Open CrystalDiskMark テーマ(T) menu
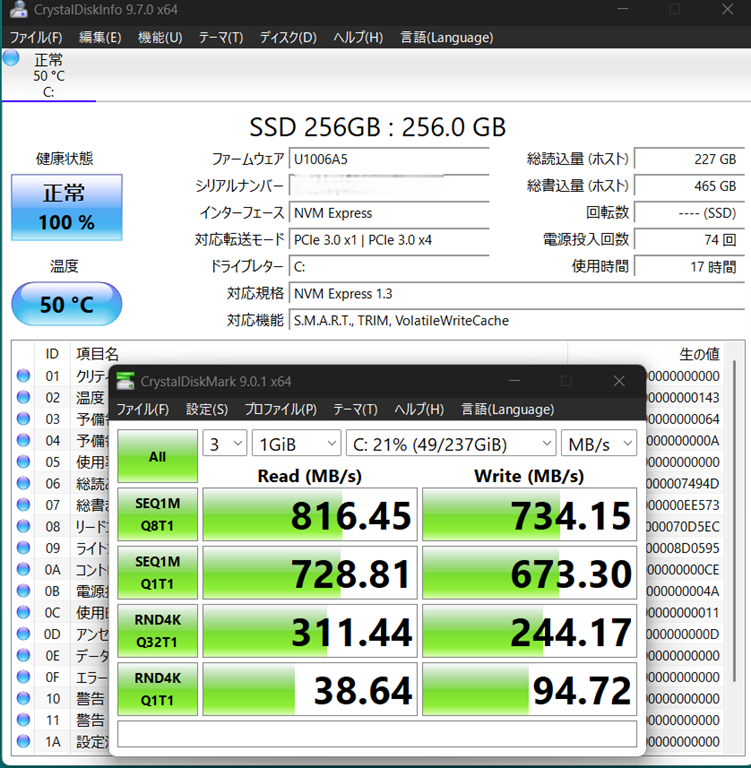Image resolution: width=751 pixels, height=768 pixels. tap(355, 409)
